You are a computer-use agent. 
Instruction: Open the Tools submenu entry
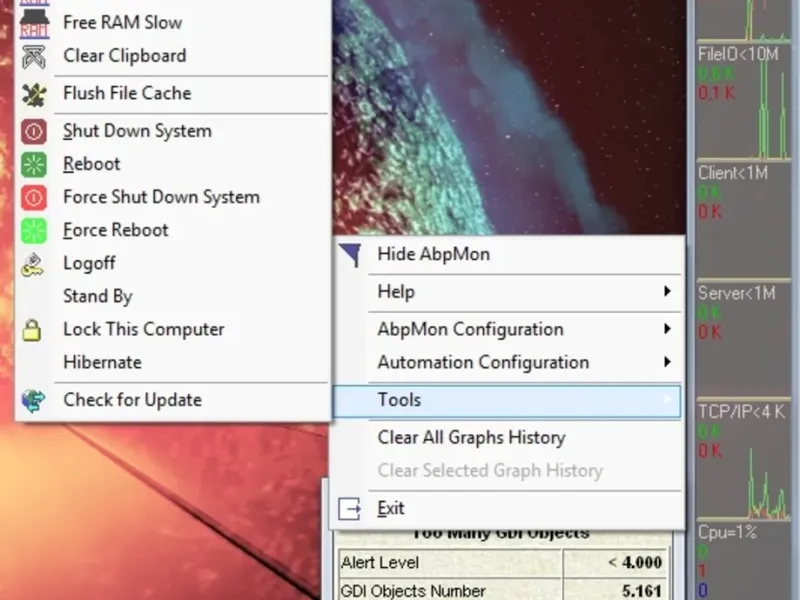click(x=507, y=401)
